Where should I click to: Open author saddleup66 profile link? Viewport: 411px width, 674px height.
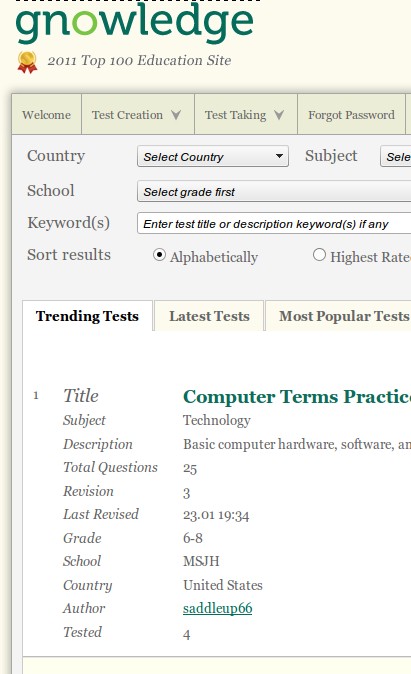[x=218, y=608]
